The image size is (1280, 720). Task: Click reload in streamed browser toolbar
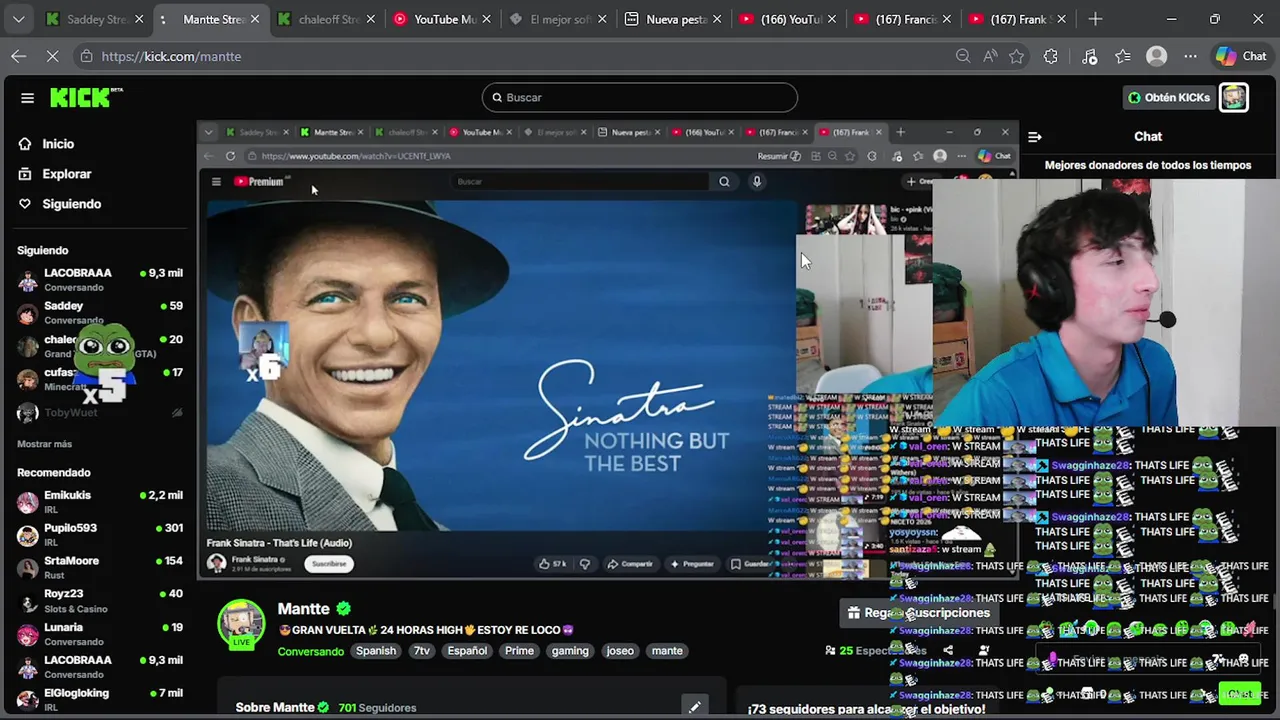click(230, 156)
